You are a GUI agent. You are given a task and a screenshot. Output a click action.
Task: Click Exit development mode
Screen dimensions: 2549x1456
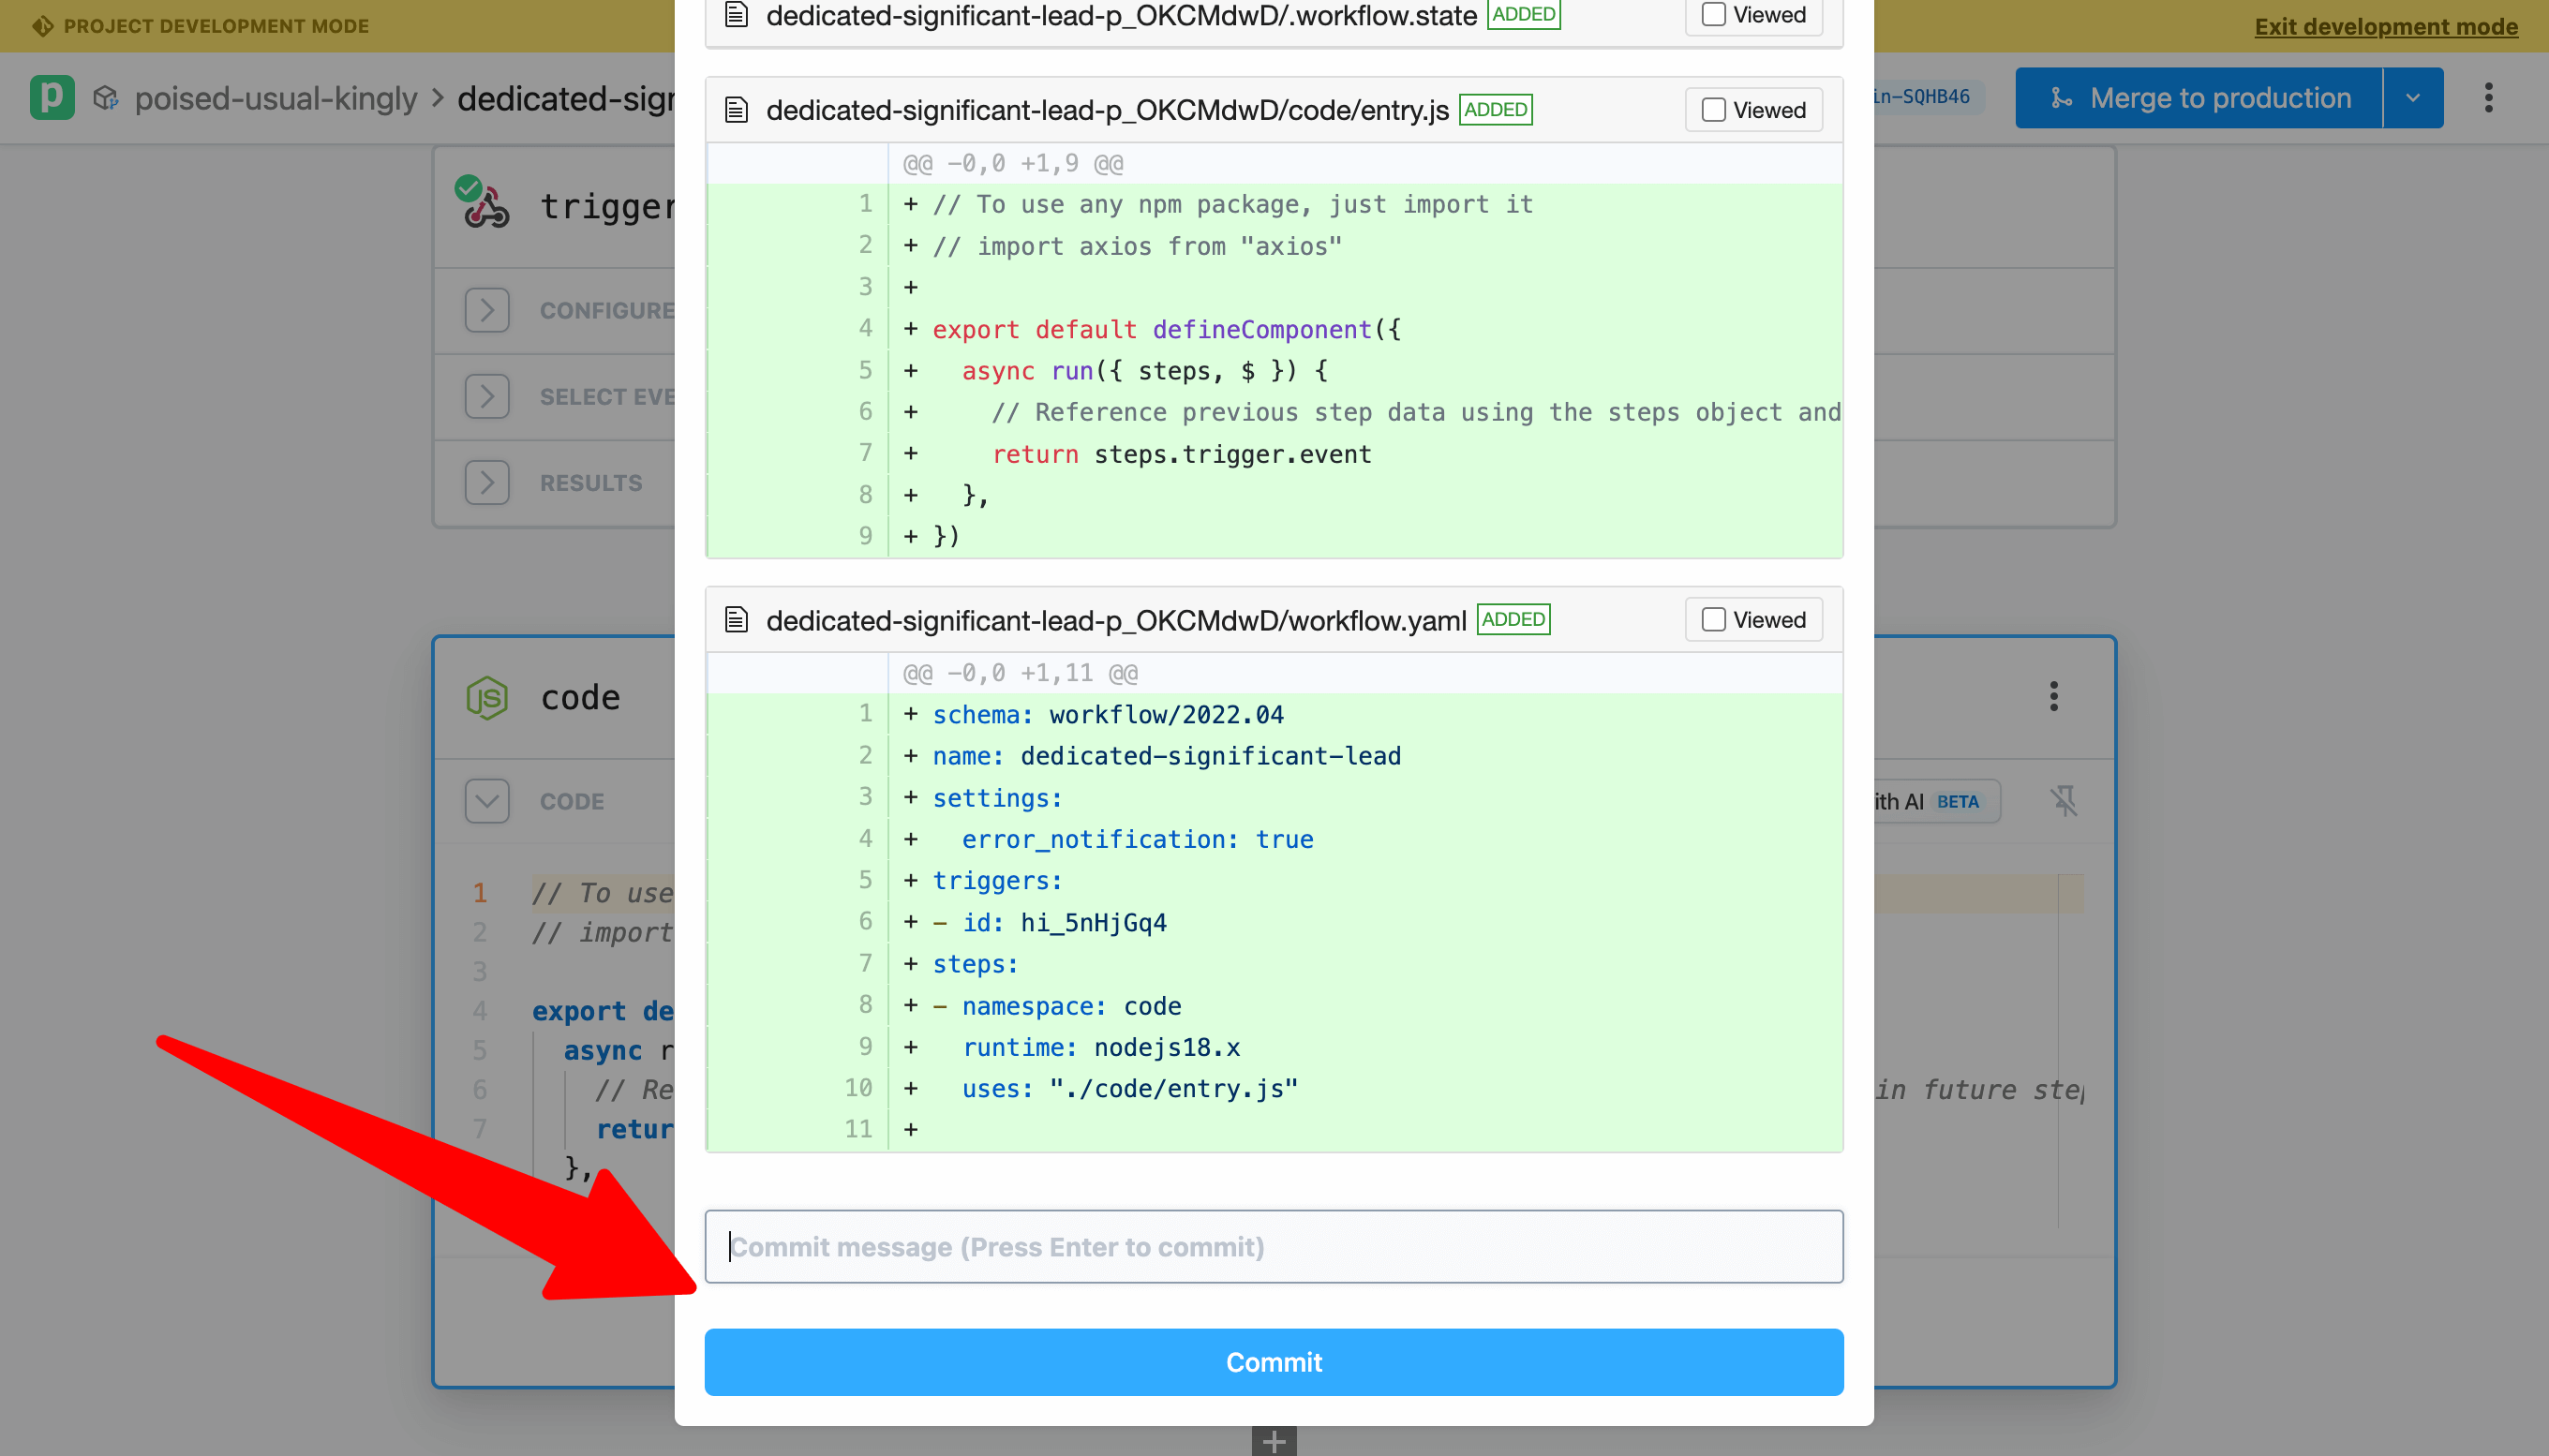point(2386,26)
